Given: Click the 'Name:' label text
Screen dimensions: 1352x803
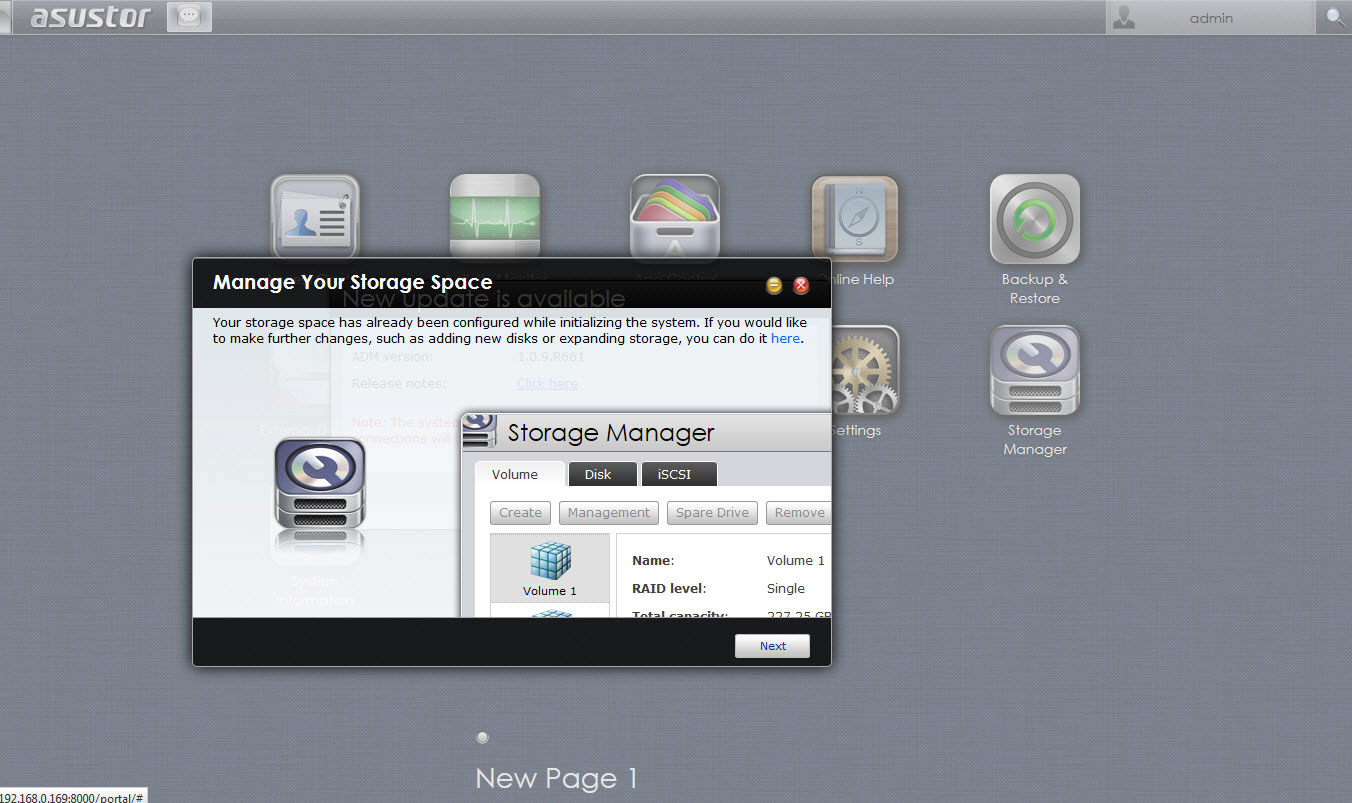Looking at the screenshot, I should (653, 560).
